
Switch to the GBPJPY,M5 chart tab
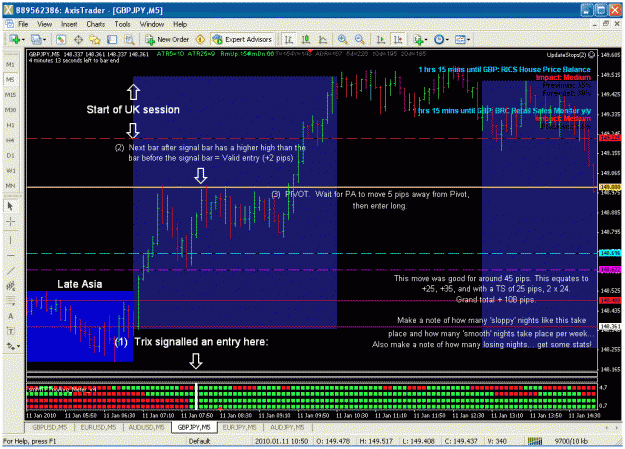194,427
